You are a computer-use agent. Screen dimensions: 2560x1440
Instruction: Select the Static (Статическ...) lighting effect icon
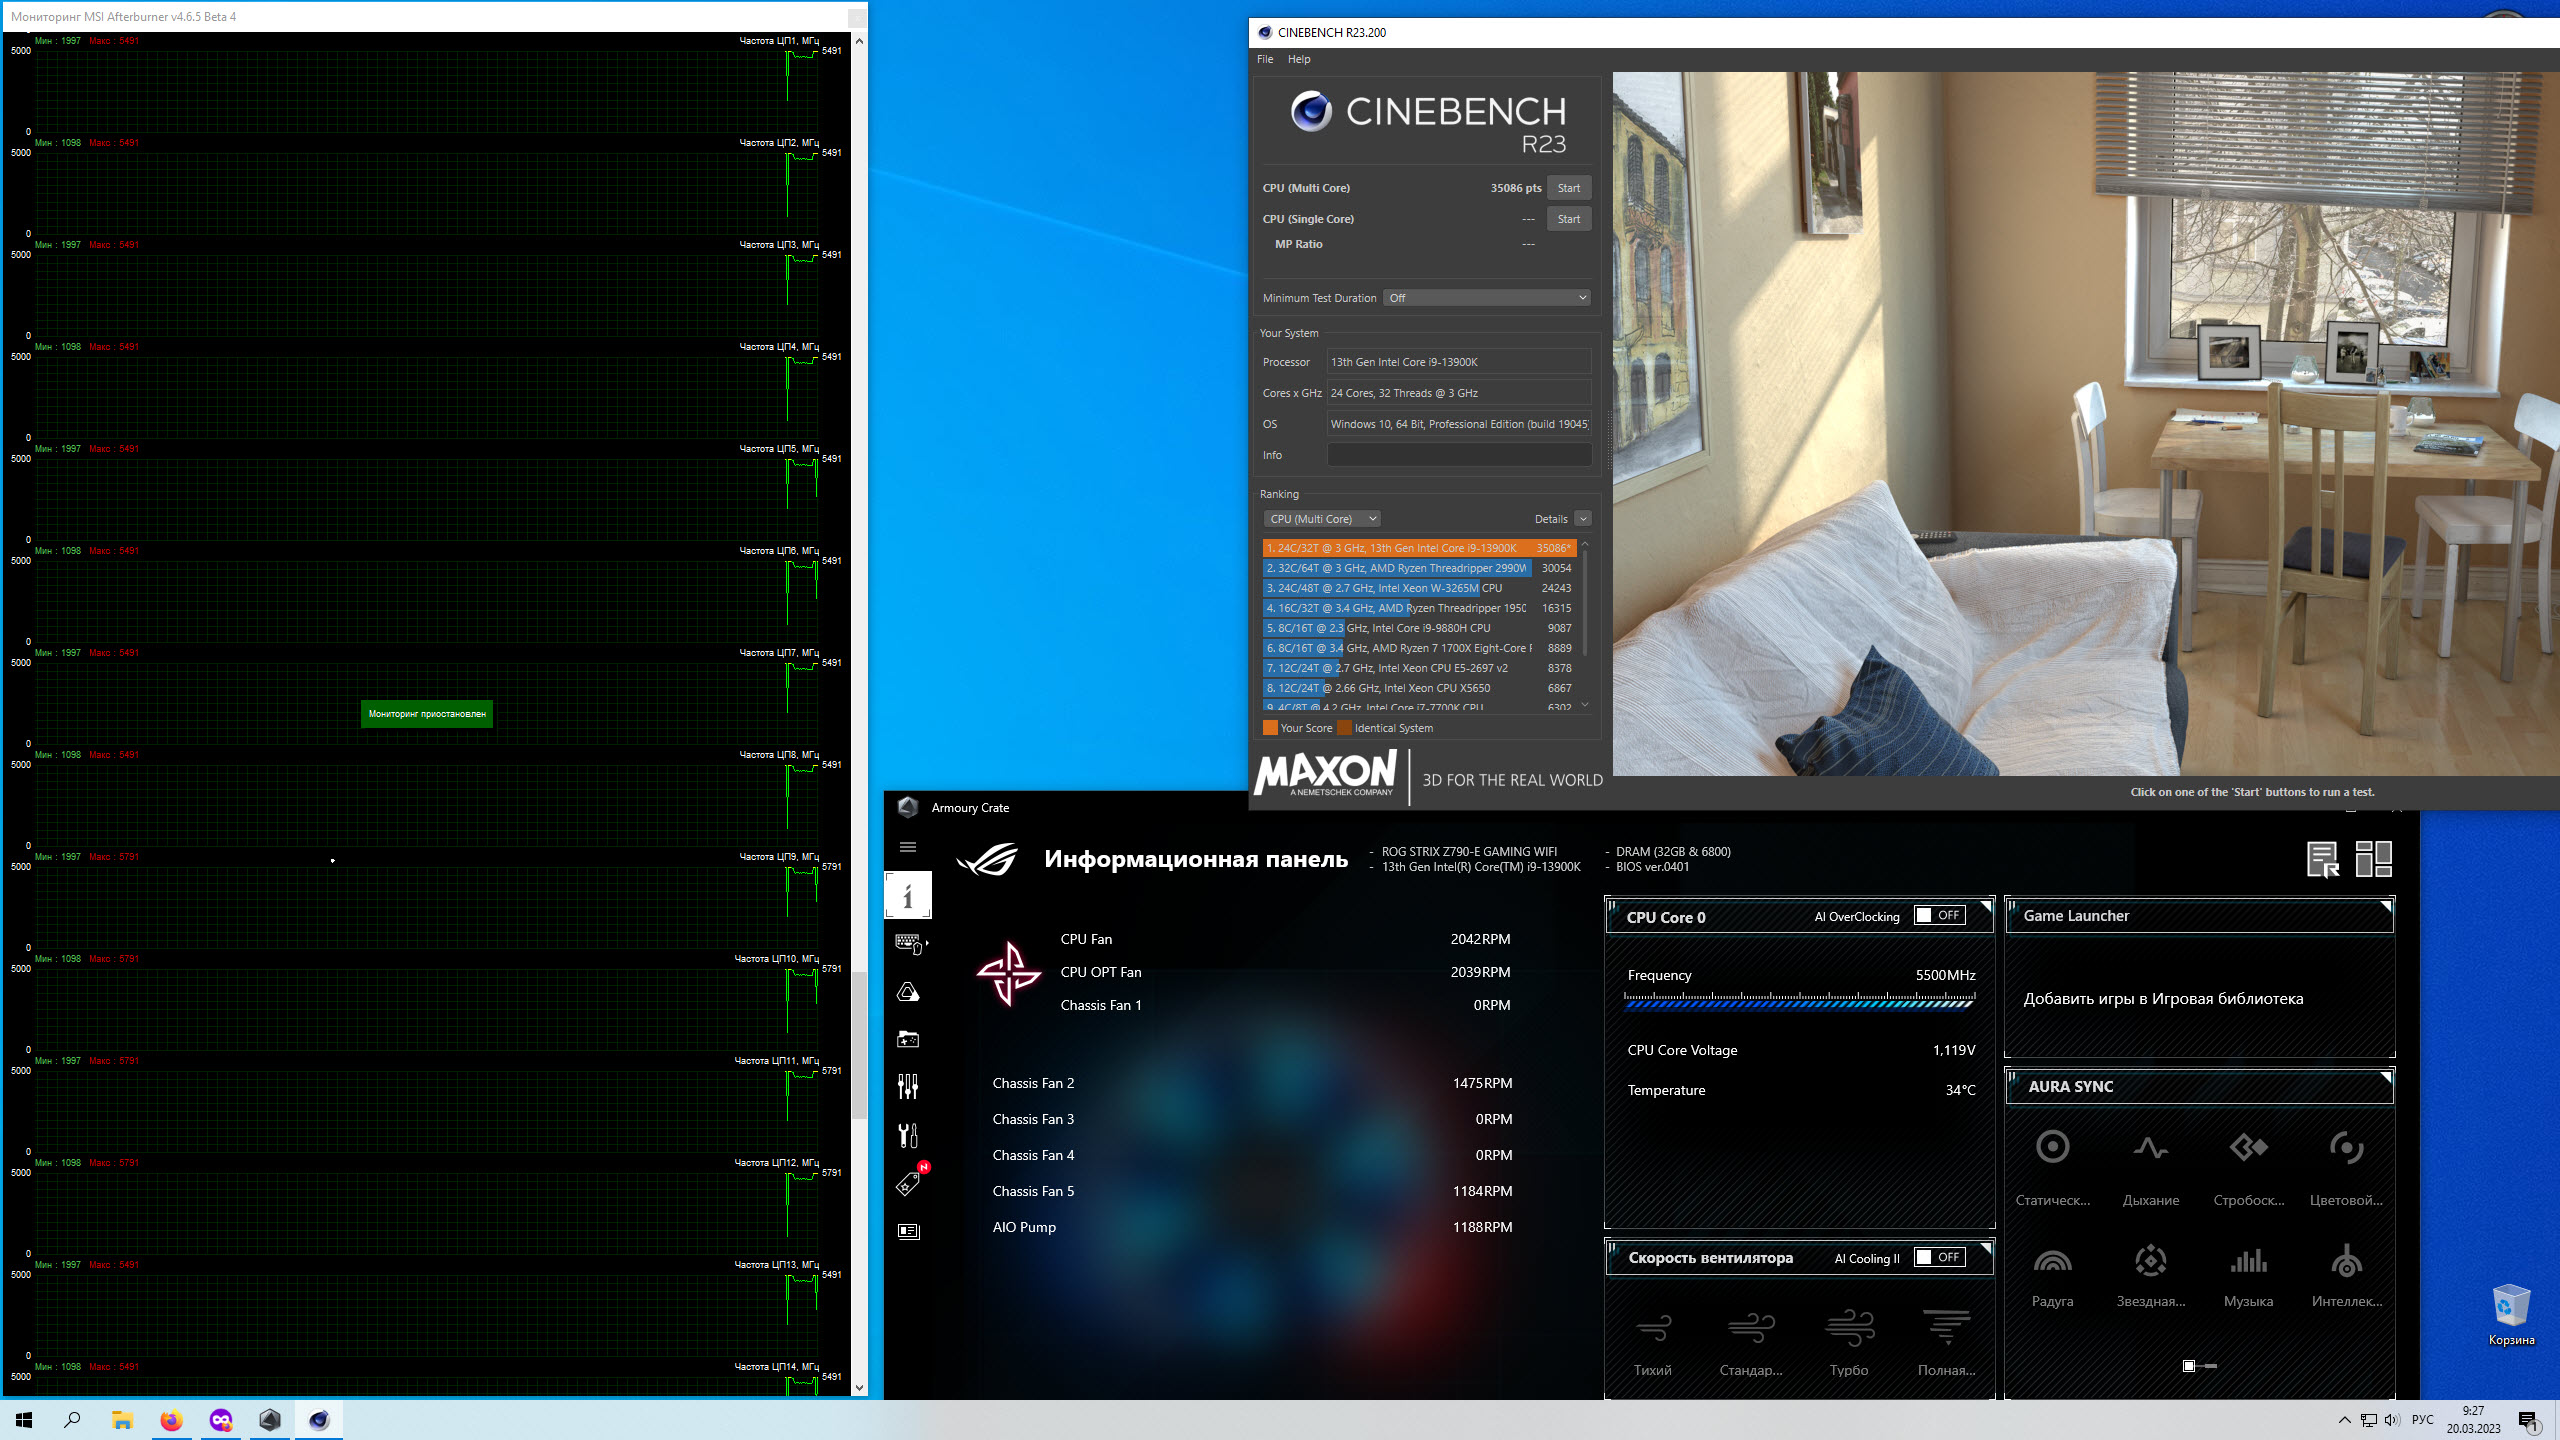[2052, 1147]
